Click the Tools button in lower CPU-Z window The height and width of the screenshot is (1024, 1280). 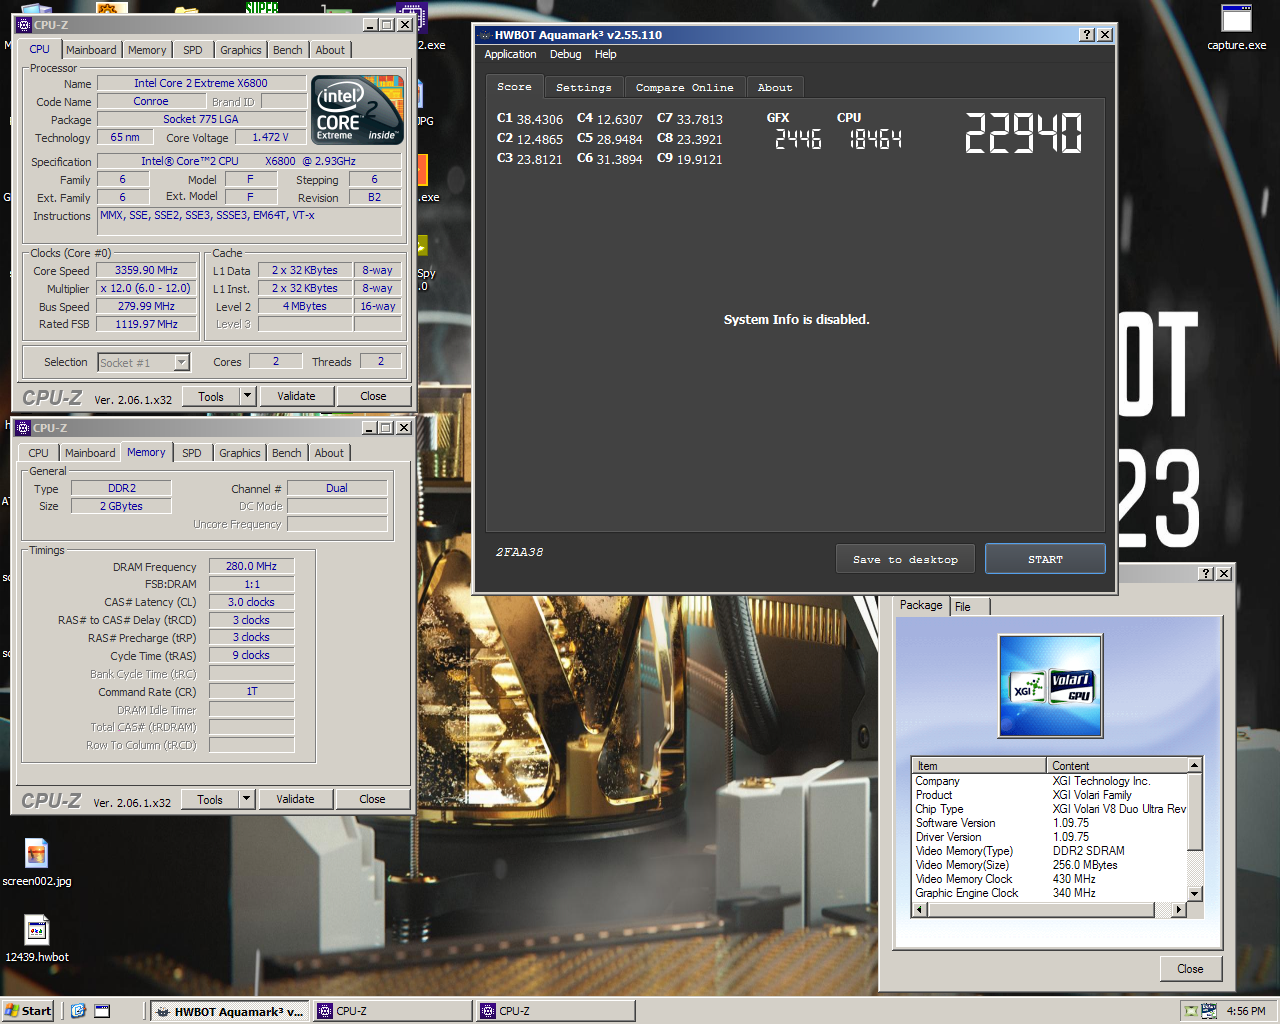210,799
